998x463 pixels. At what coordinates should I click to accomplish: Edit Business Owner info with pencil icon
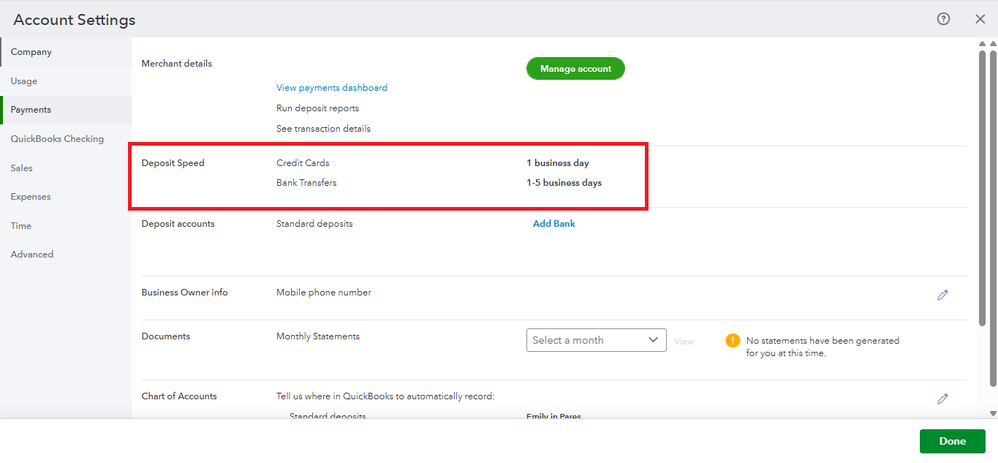tap(943, 295)
